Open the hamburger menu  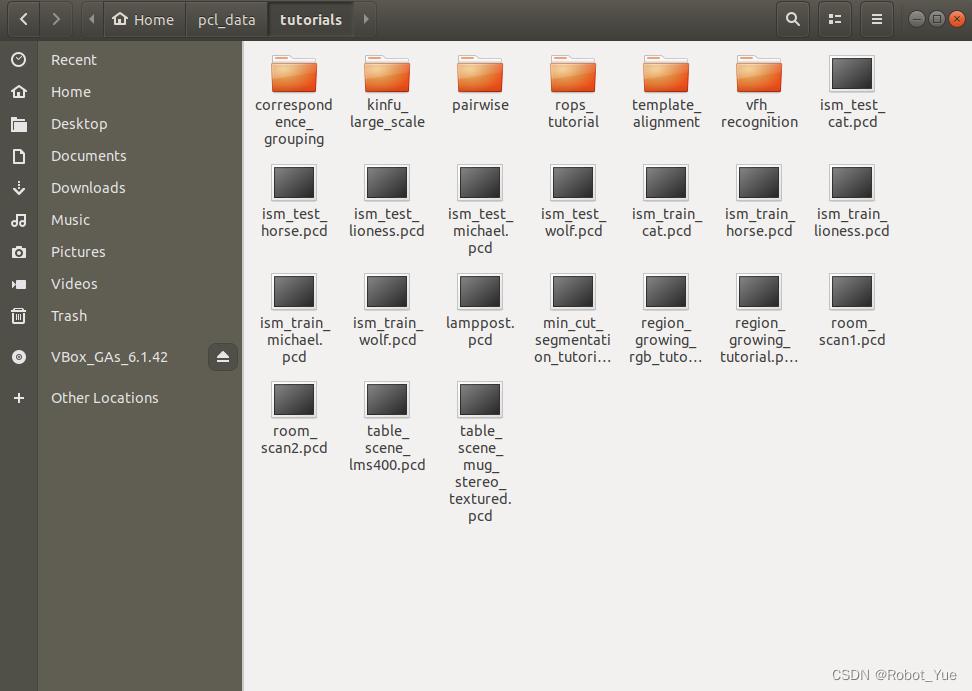(877, 19)
